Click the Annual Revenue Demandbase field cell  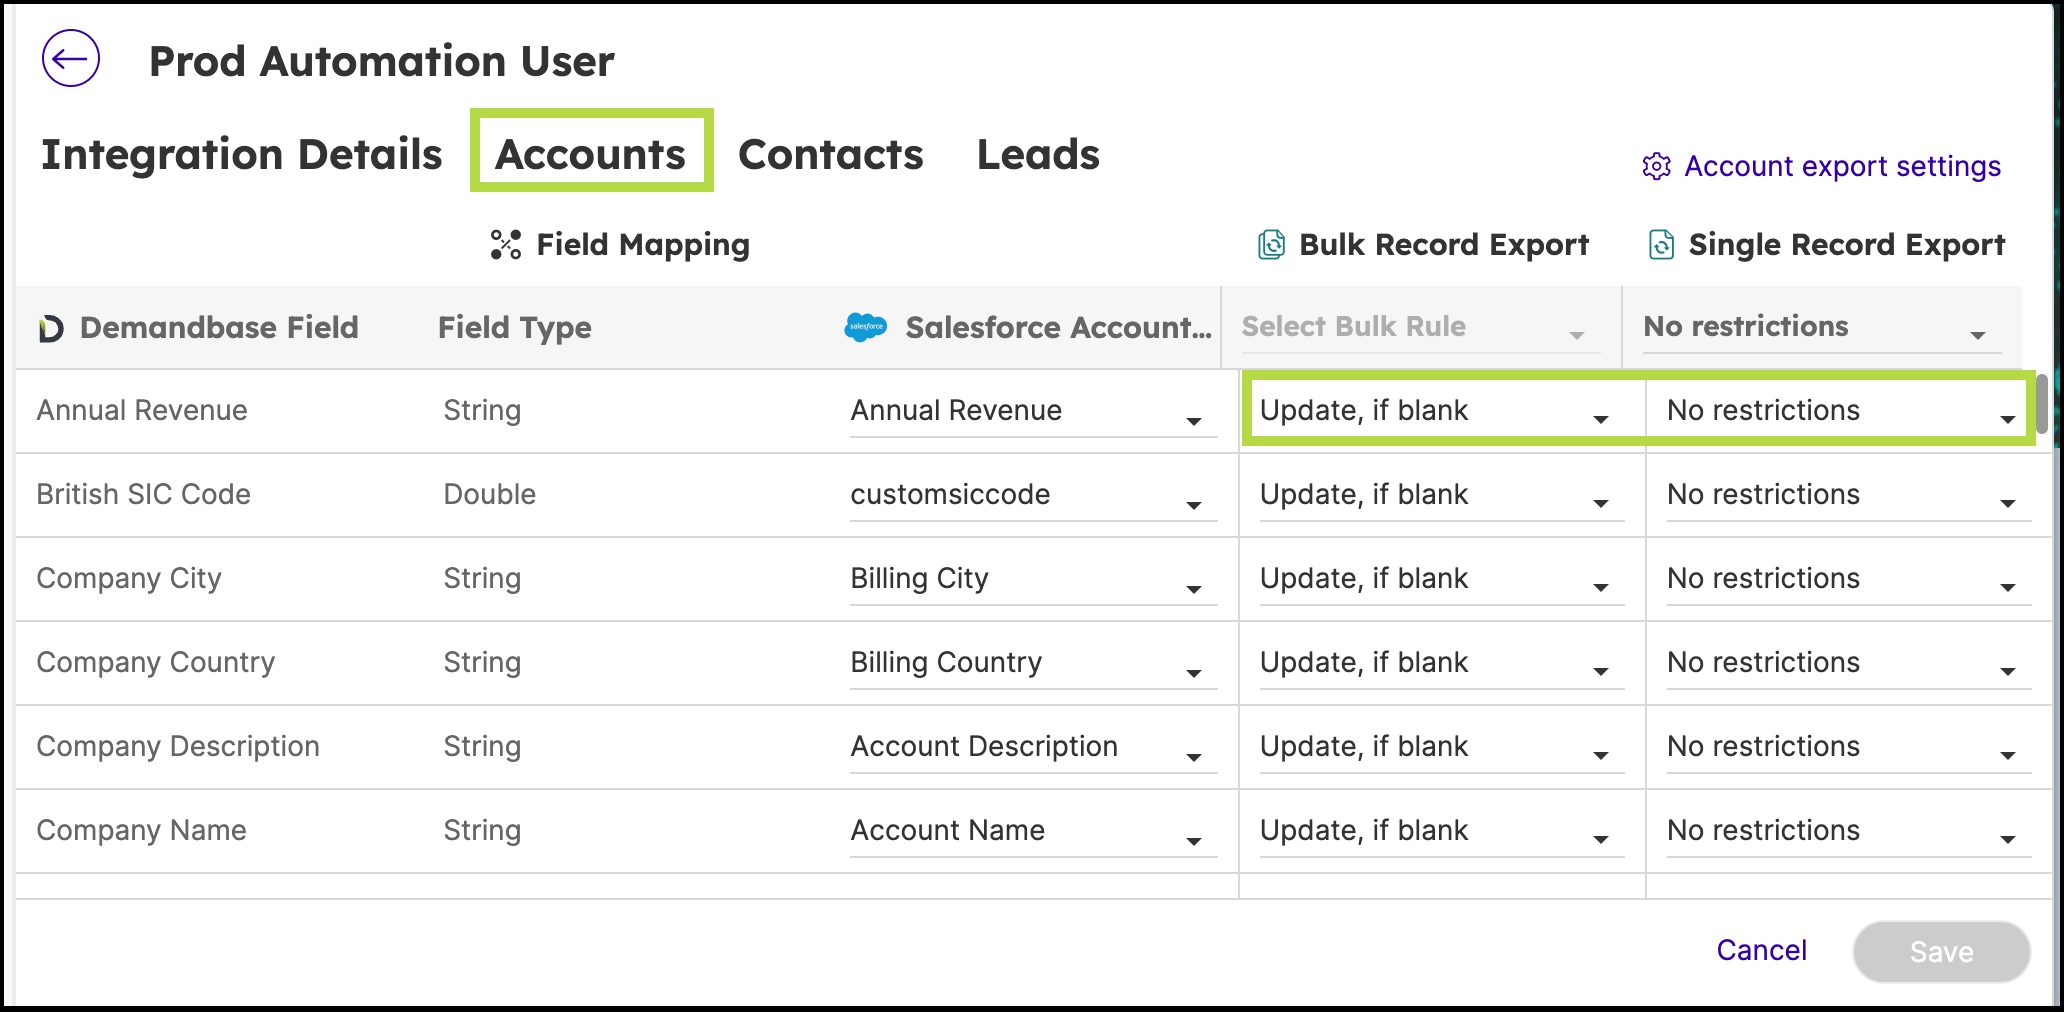(142, 411)
